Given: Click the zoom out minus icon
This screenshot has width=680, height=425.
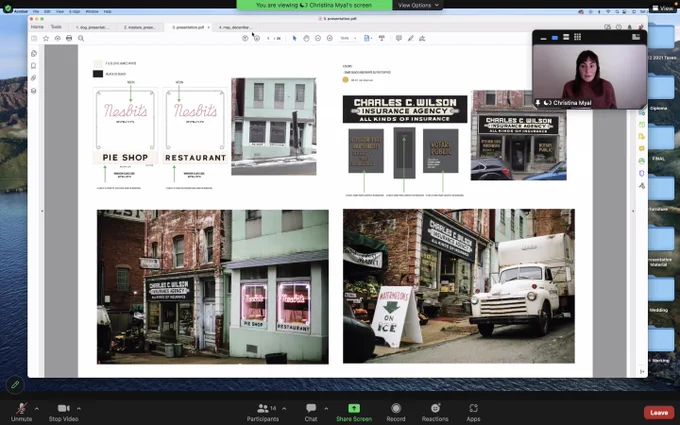Looking at the screenshot, I should [x=318, y=38].
